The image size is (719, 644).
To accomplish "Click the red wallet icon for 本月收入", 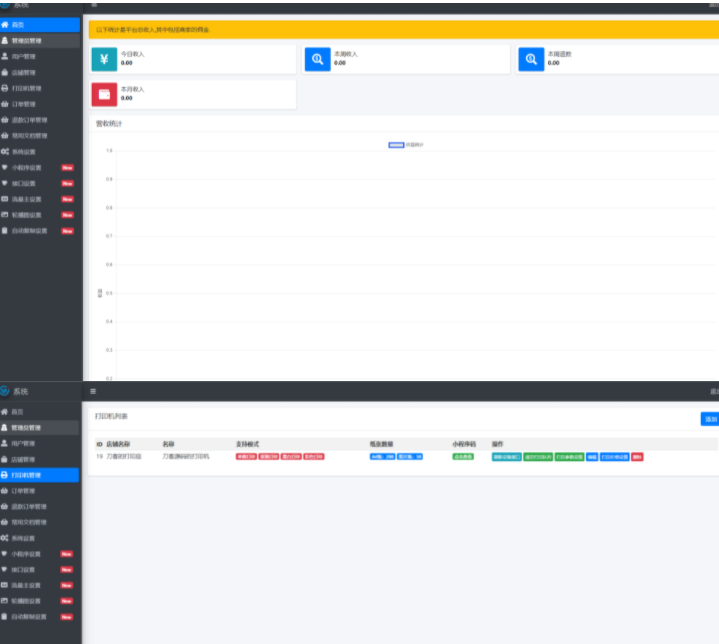I will point(104,94).
